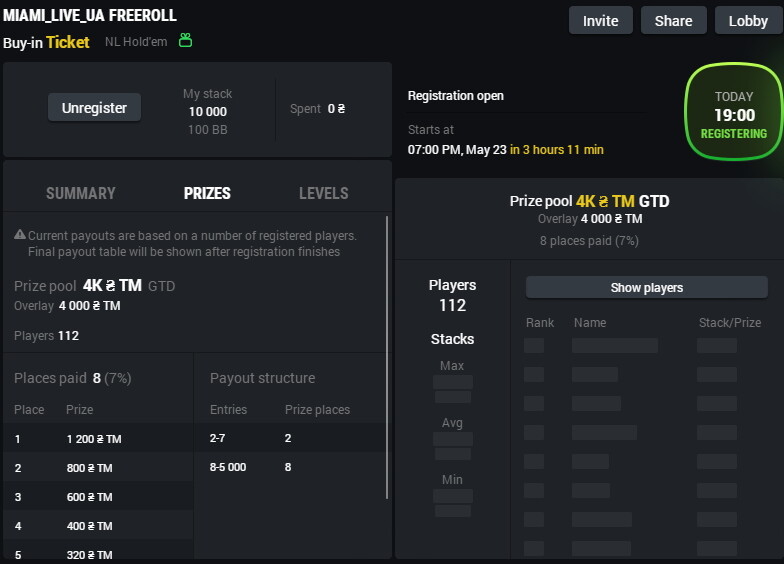Click the green gift ticket icon
Screen dimensions: 784x564
point(186,40)
